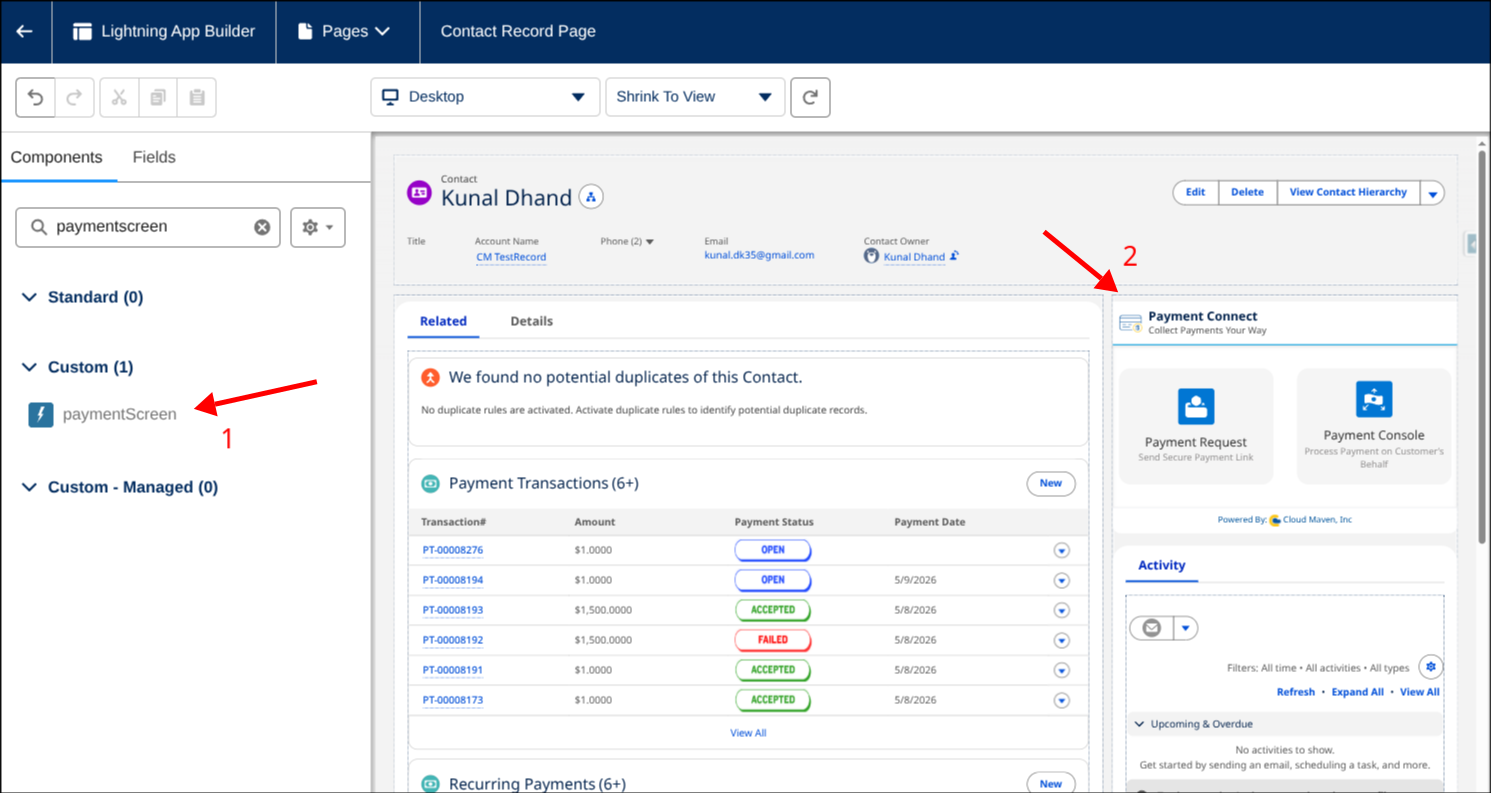The width and height of the screenshot is (1491, 793).
Task: Open the email activity dropdown arrow
Action: 1185,628
